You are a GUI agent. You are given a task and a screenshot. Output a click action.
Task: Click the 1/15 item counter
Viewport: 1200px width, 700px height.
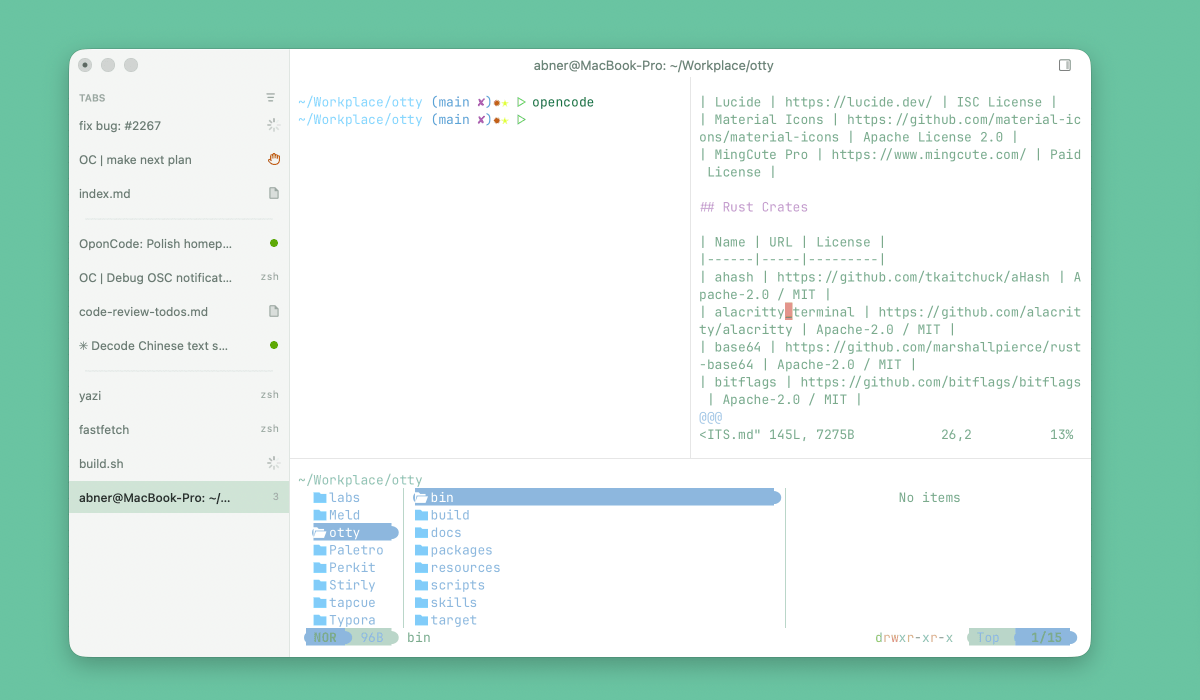[1046, 637]
